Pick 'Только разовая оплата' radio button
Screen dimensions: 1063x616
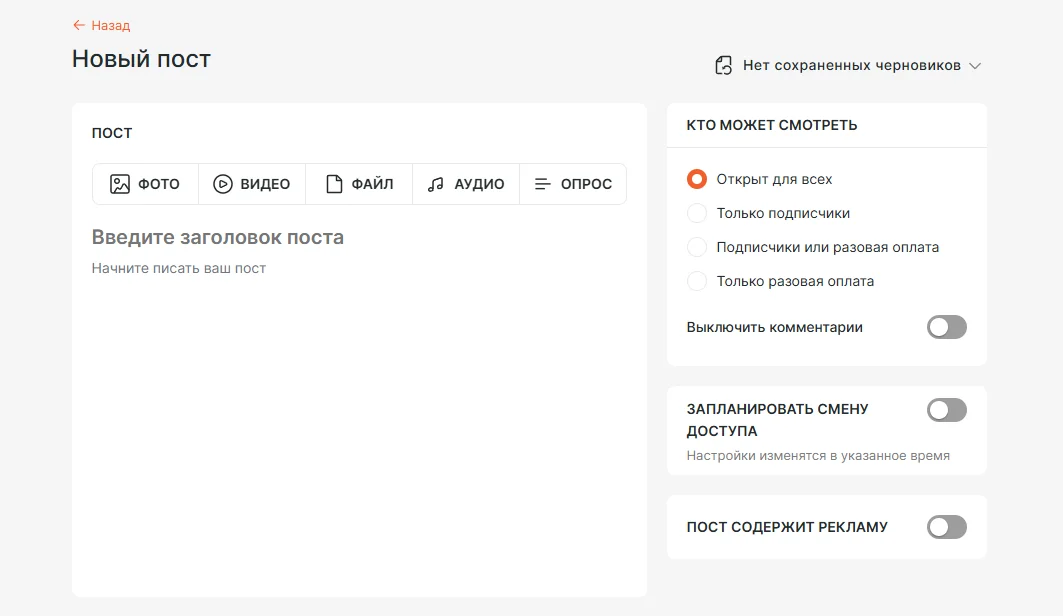pyautogui.click(x=697, y=281)
